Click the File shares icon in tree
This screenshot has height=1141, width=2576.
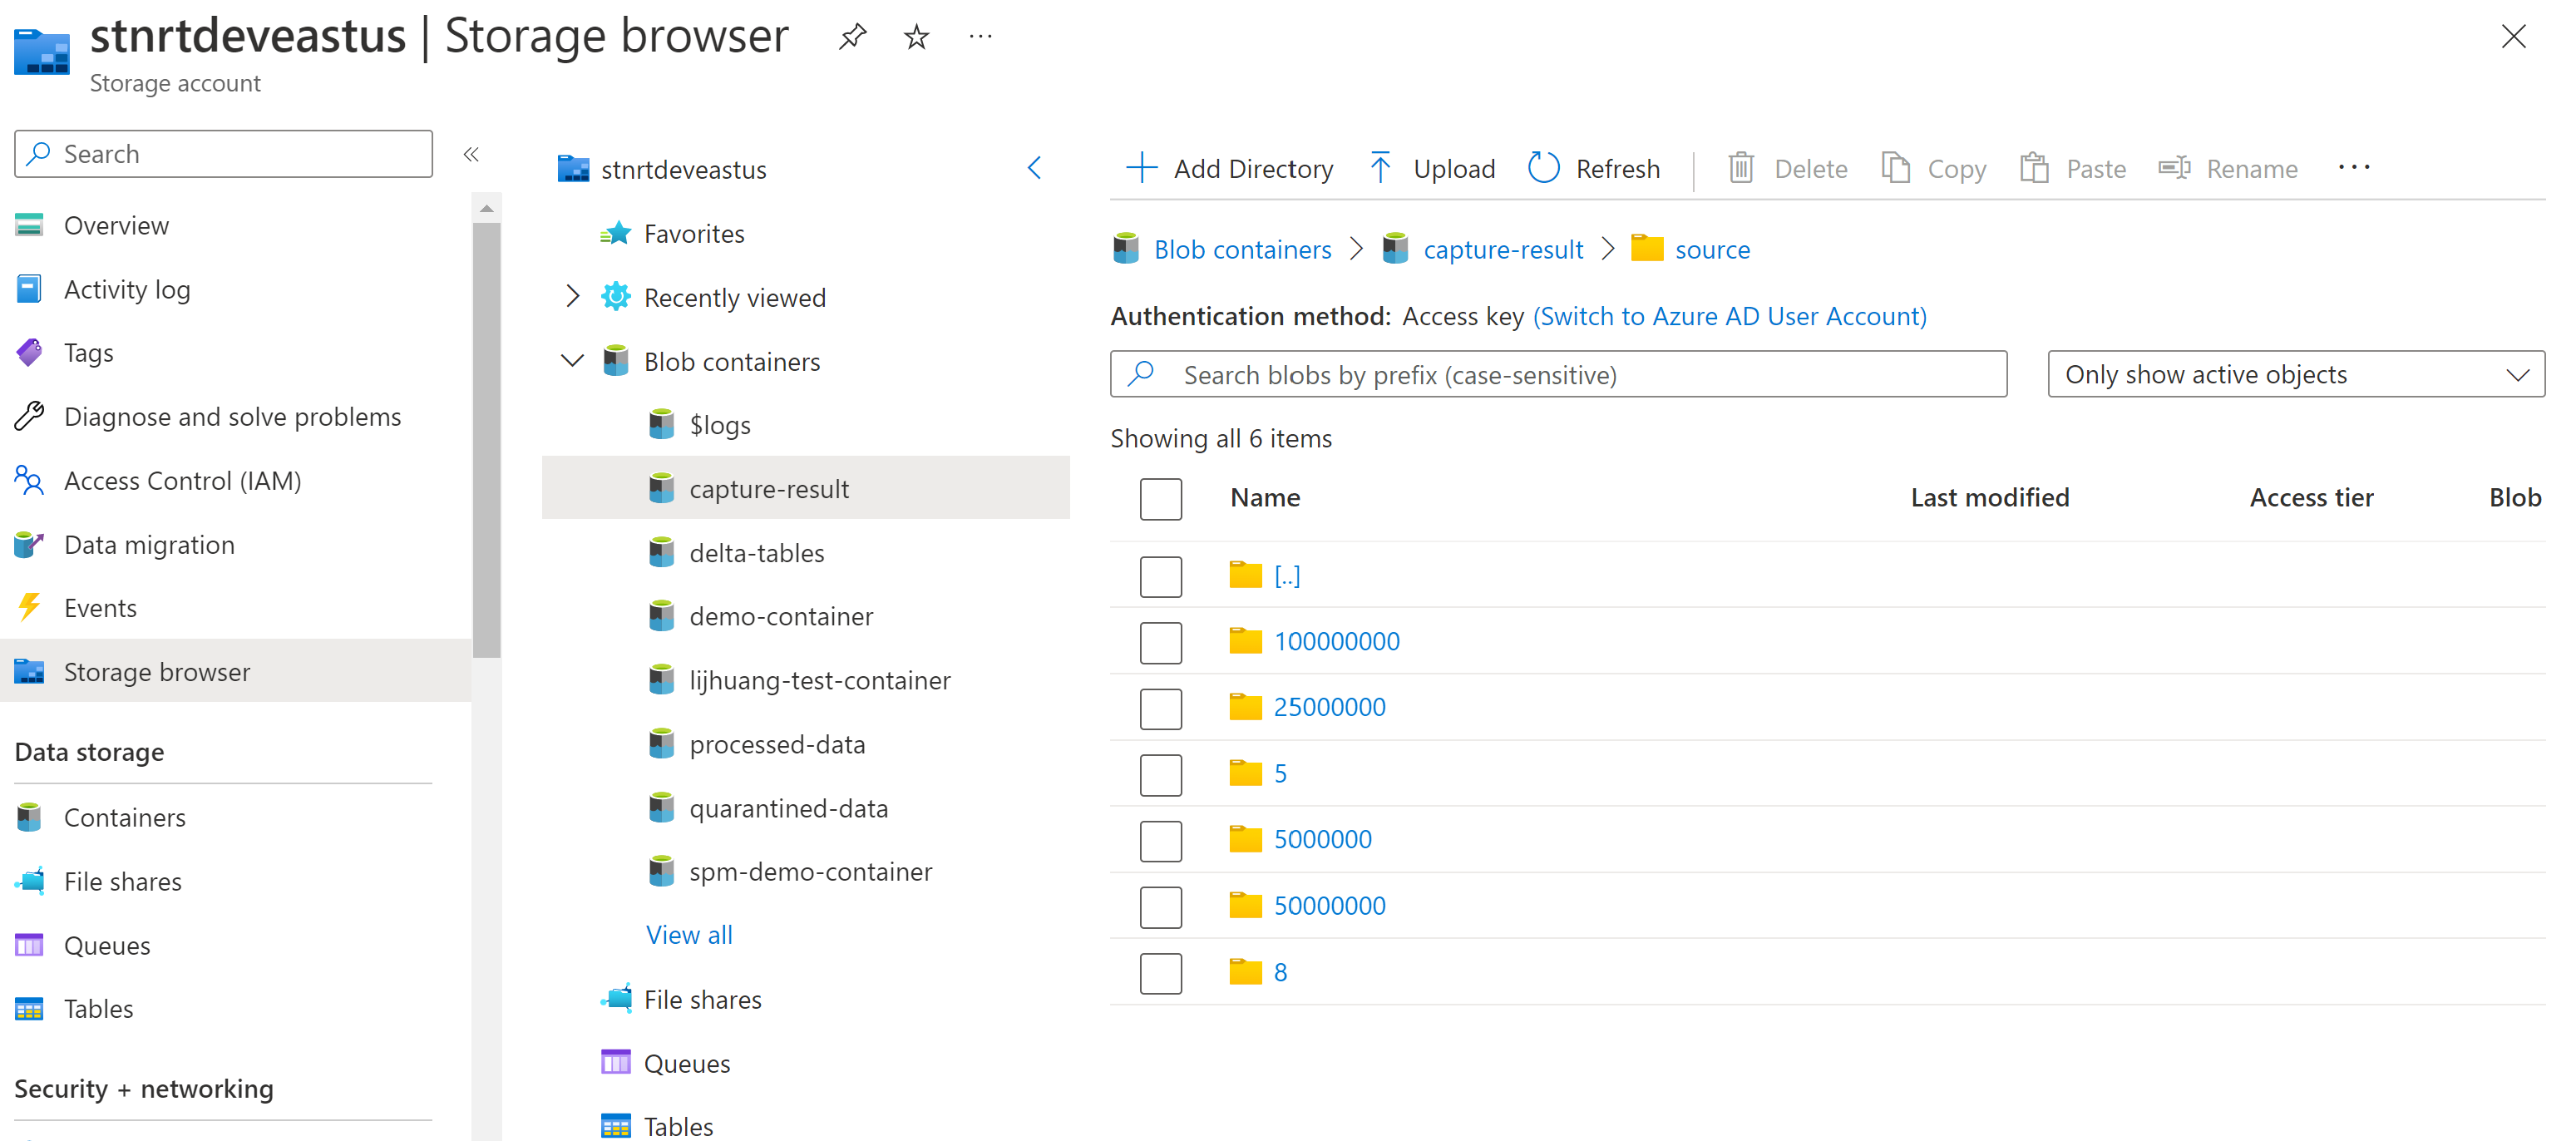click(616, 998)
